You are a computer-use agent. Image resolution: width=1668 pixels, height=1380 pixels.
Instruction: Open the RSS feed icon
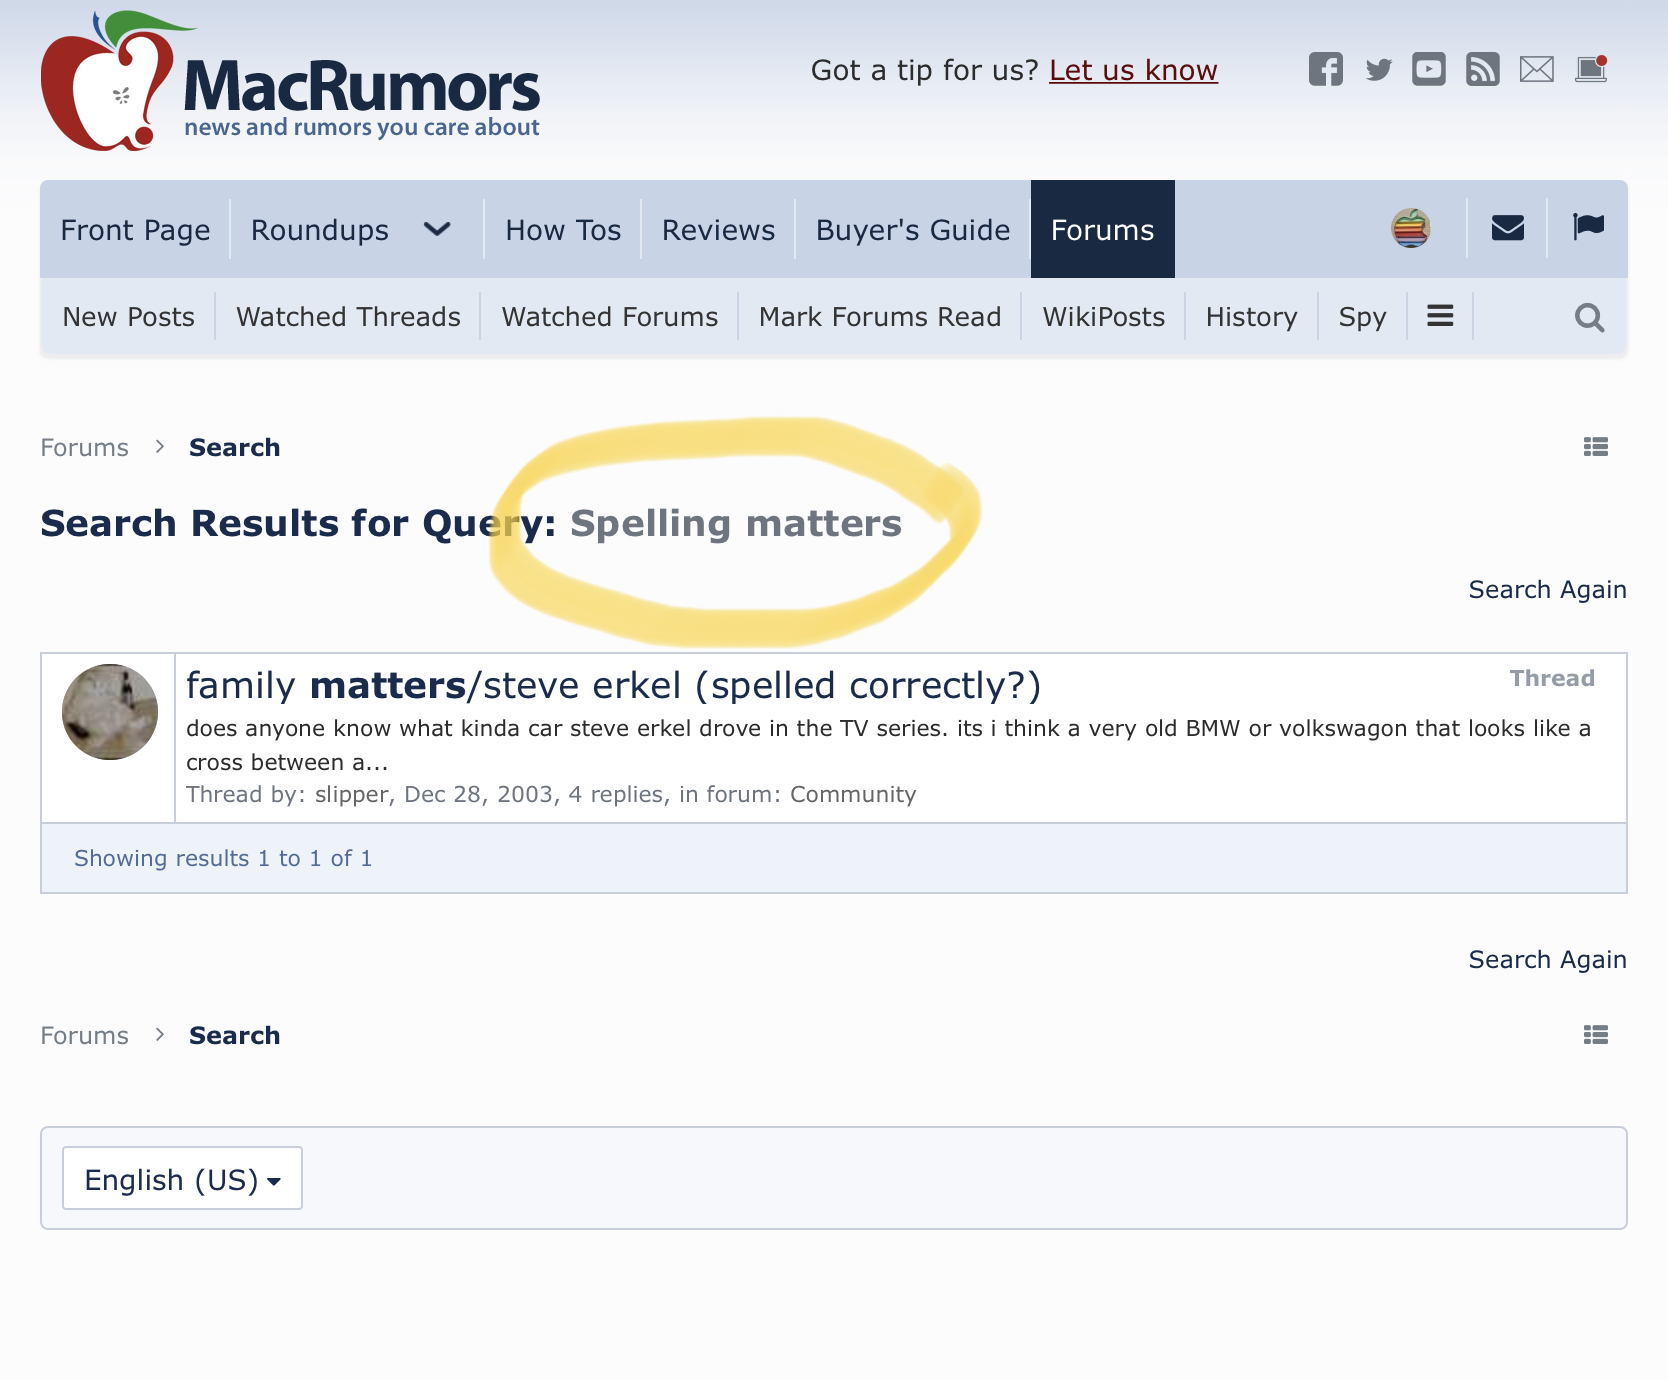[x=1483, y=69]
